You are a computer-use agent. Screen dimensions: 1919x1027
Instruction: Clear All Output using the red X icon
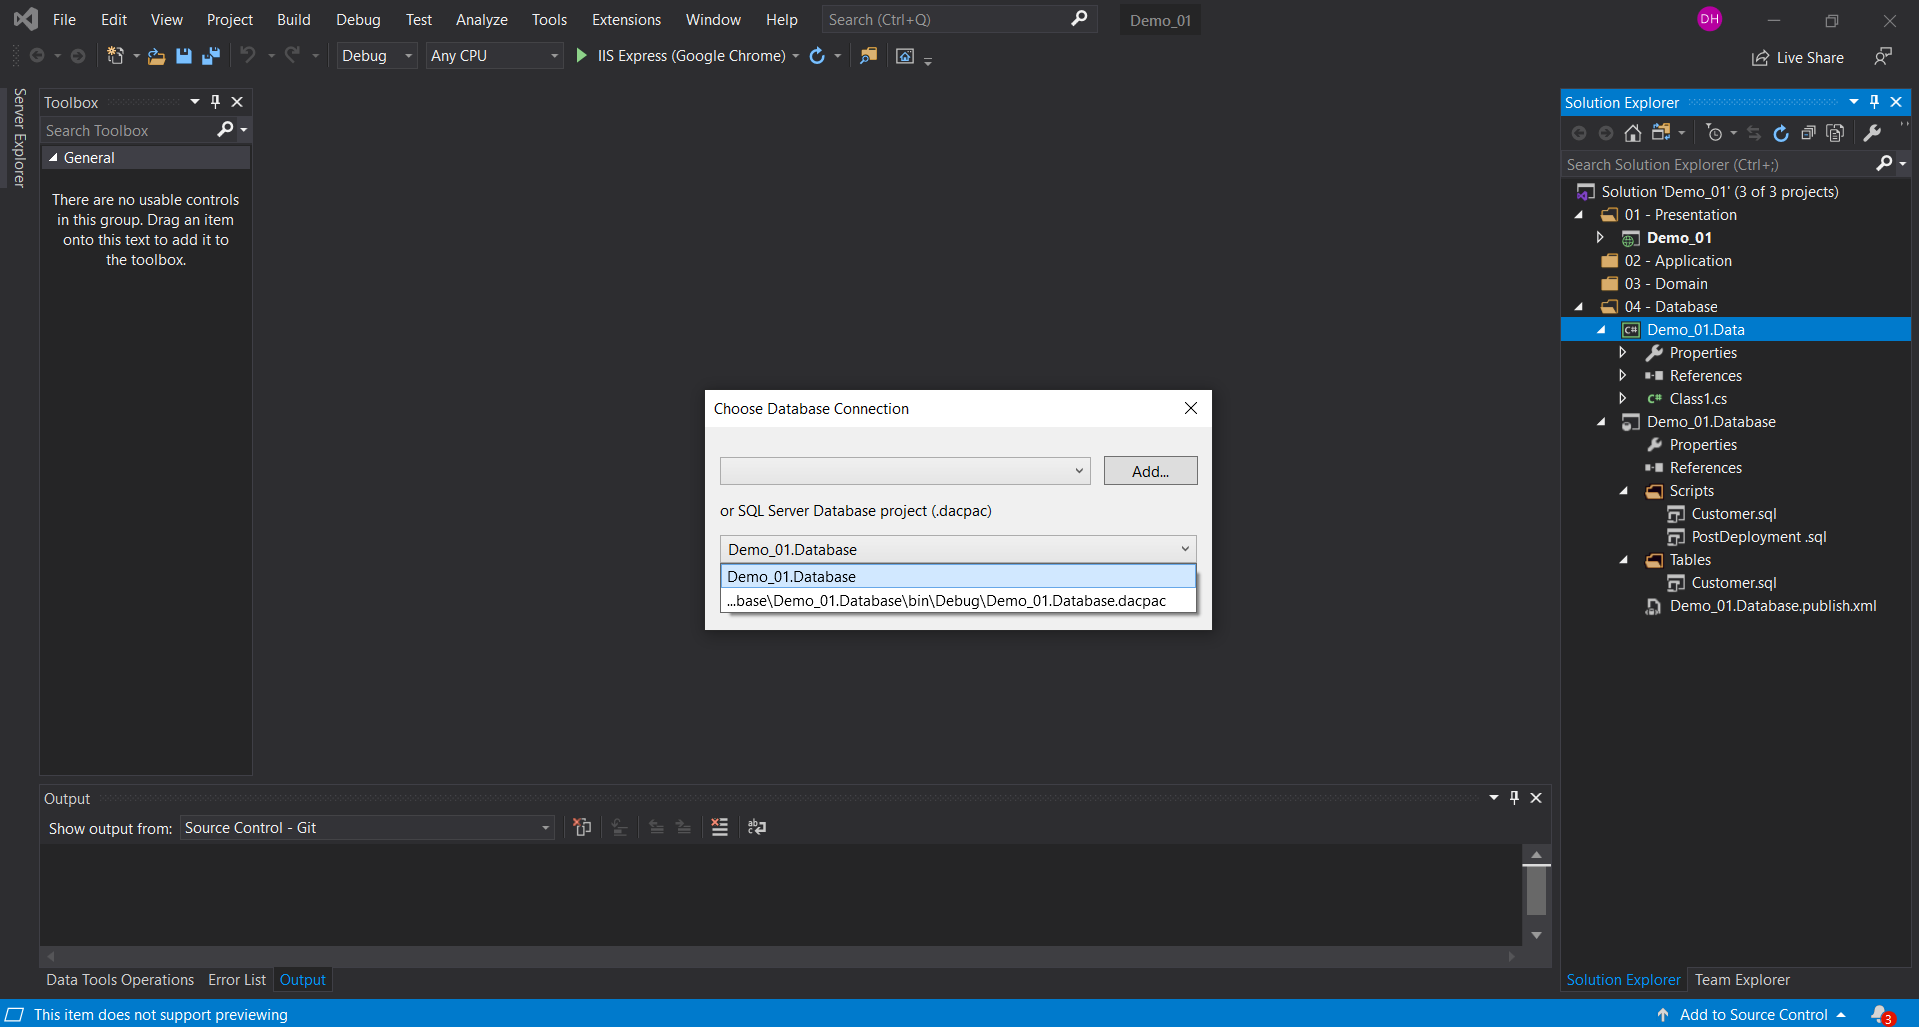719,828
